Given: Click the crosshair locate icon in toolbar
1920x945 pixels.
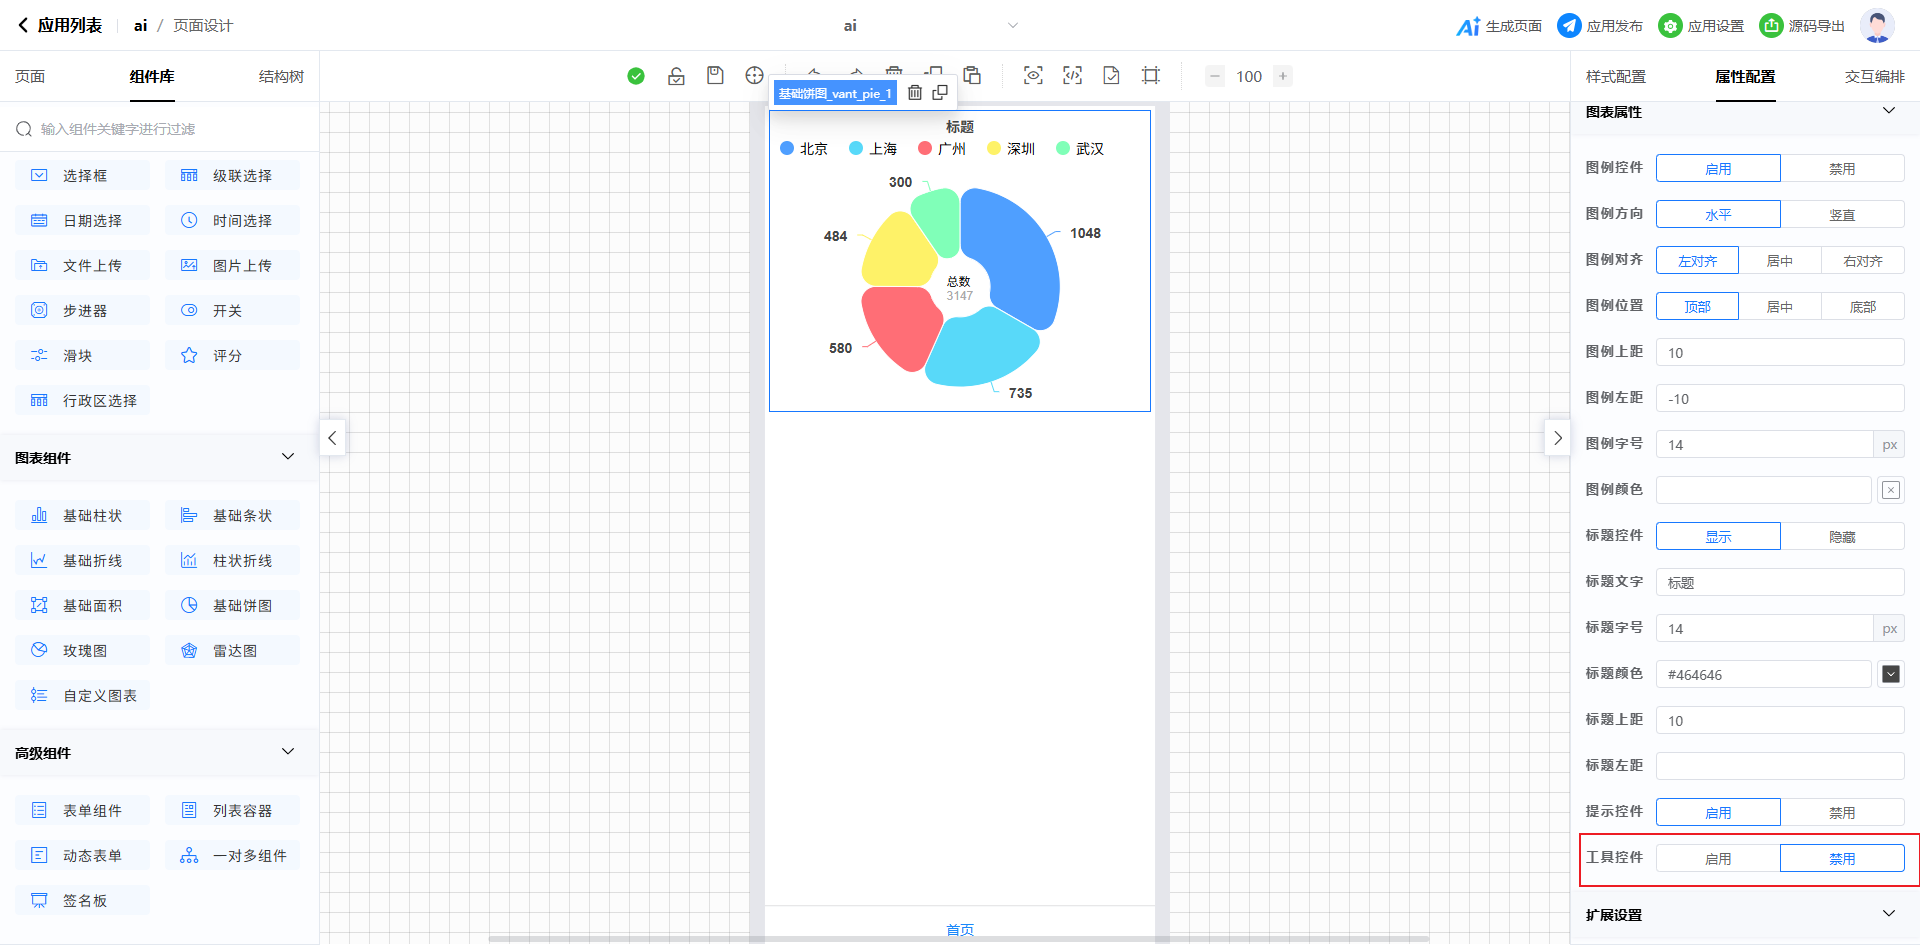Looking at the screenshot, I should (x=754, y=76).
